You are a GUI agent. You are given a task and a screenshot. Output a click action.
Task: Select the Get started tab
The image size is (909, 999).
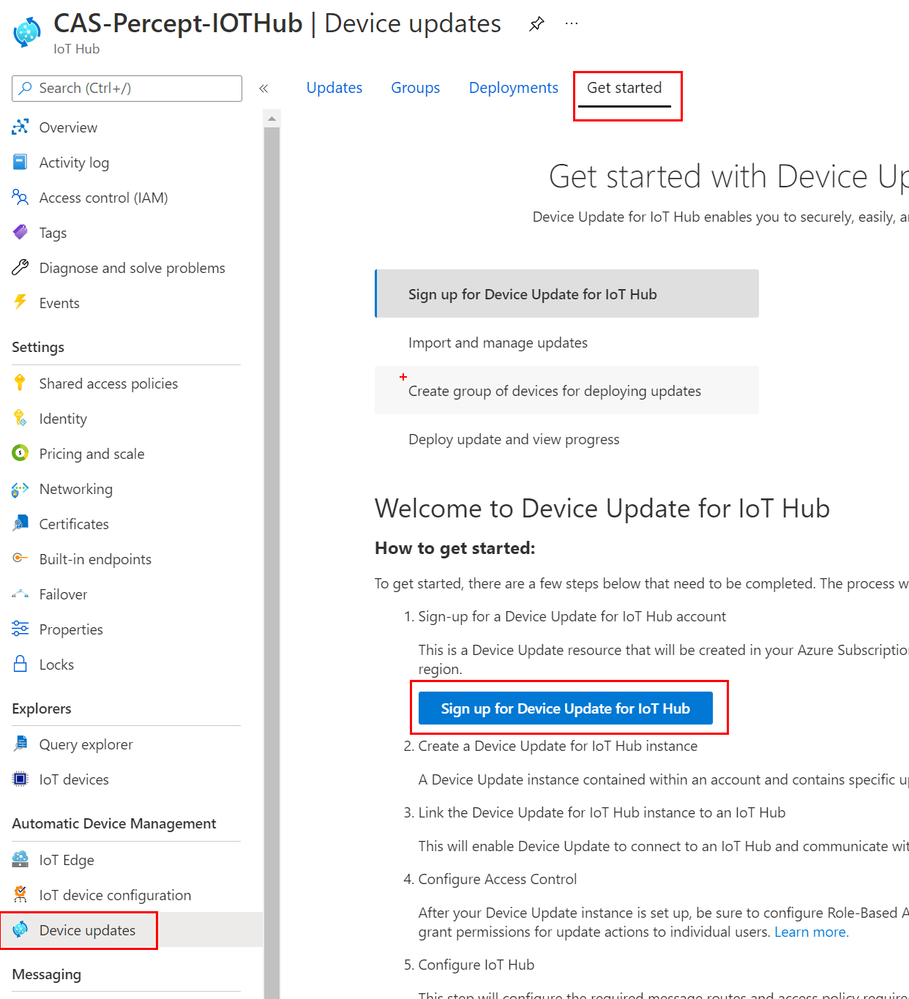[624, 88]
